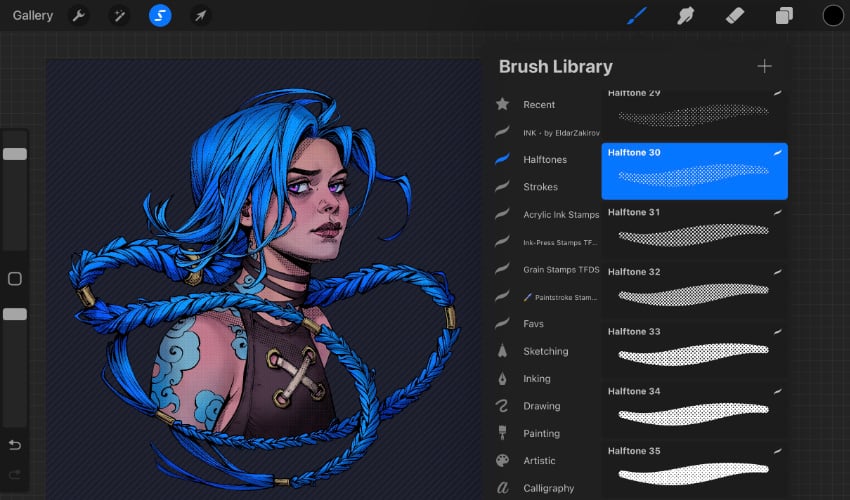Open the INK by EldarZakirov brush set
This screenshot has height=500, width=850.
click(x=547, y=133)
